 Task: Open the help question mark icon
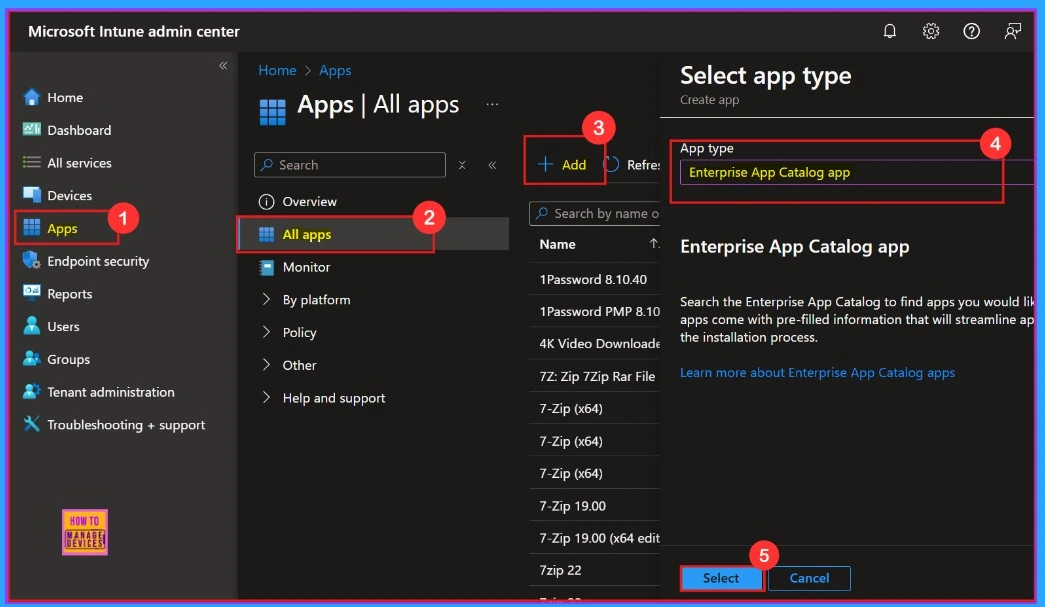click(972, 31)
